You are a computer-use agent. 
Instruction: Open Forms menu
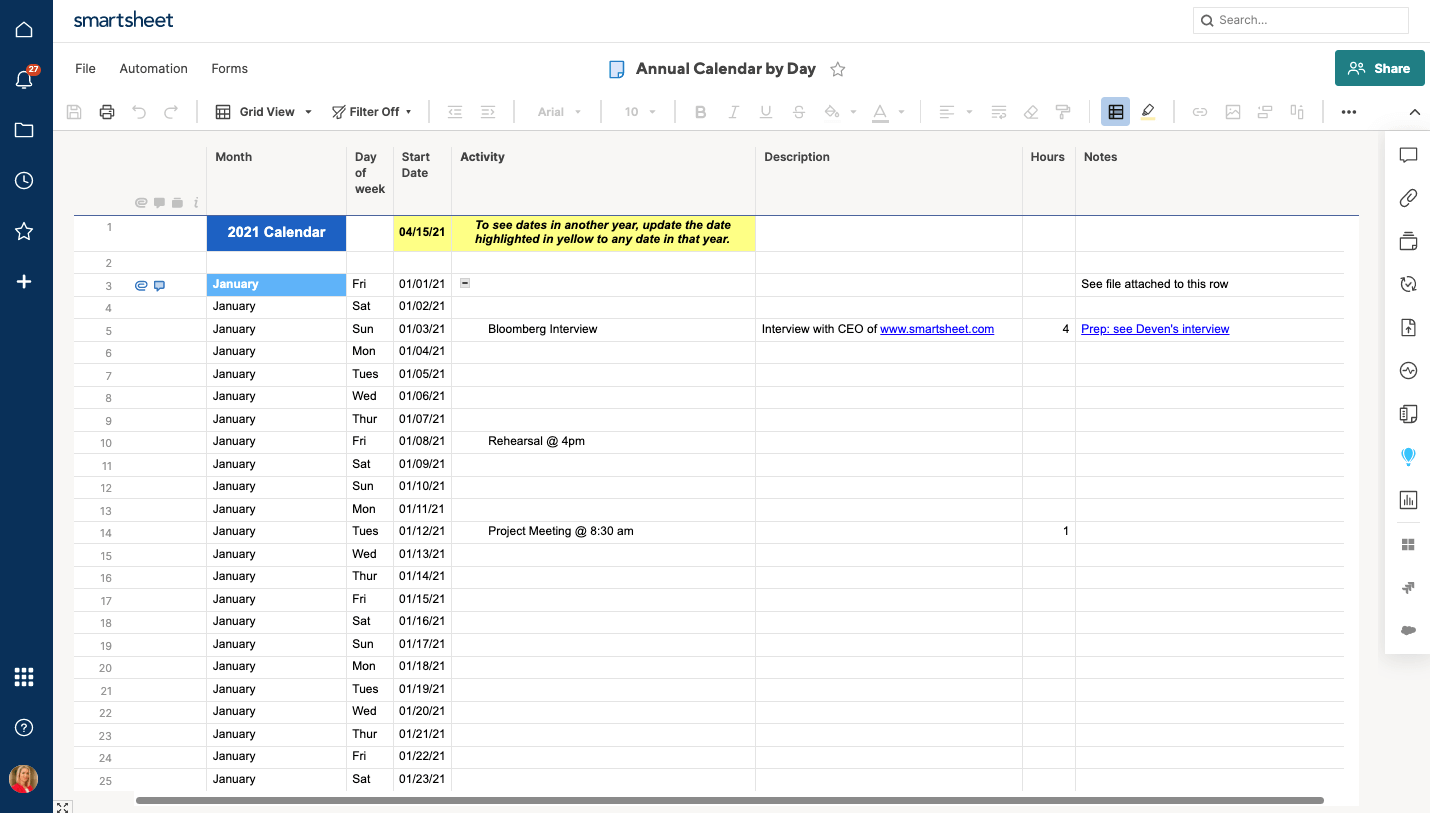coord(229,69)
